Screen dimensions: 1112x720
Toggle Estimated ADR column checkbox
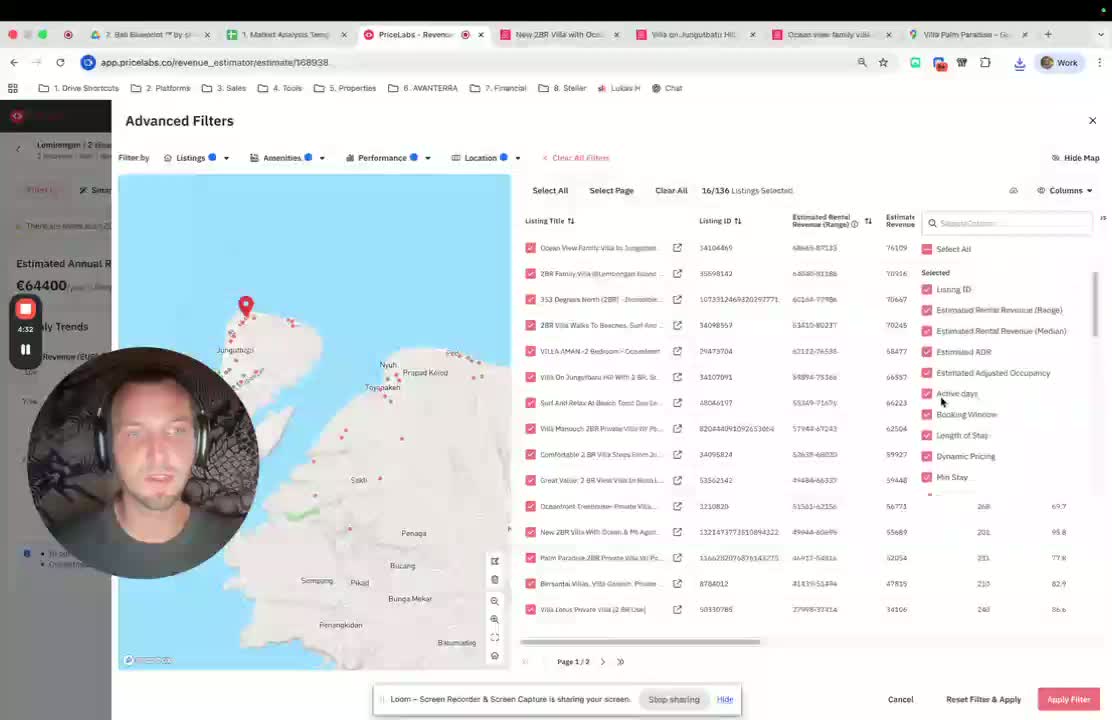click(926, 352)
